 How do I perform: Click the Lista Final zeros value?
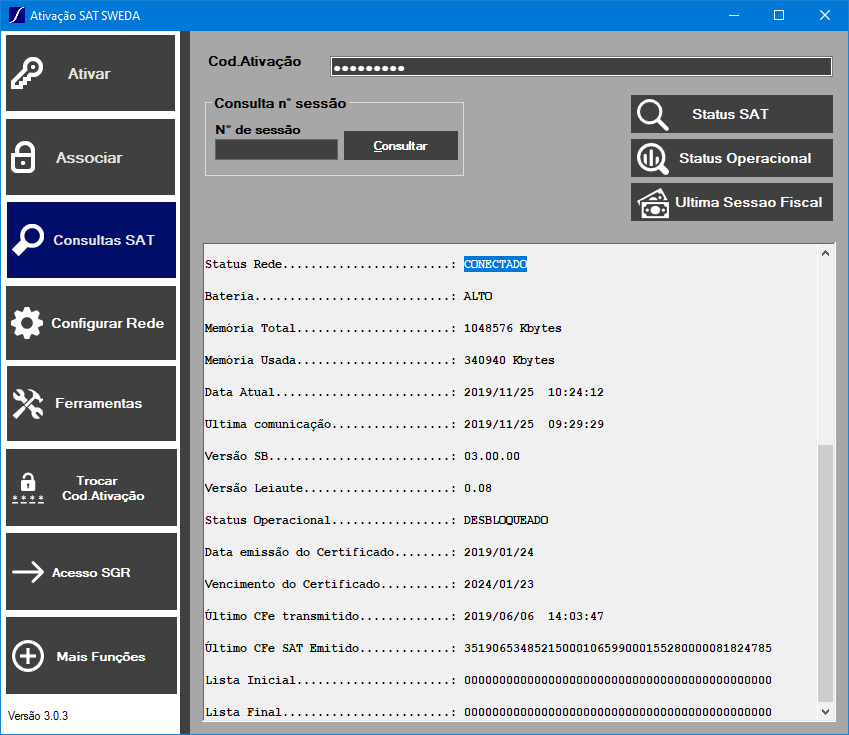pos(618,712)
